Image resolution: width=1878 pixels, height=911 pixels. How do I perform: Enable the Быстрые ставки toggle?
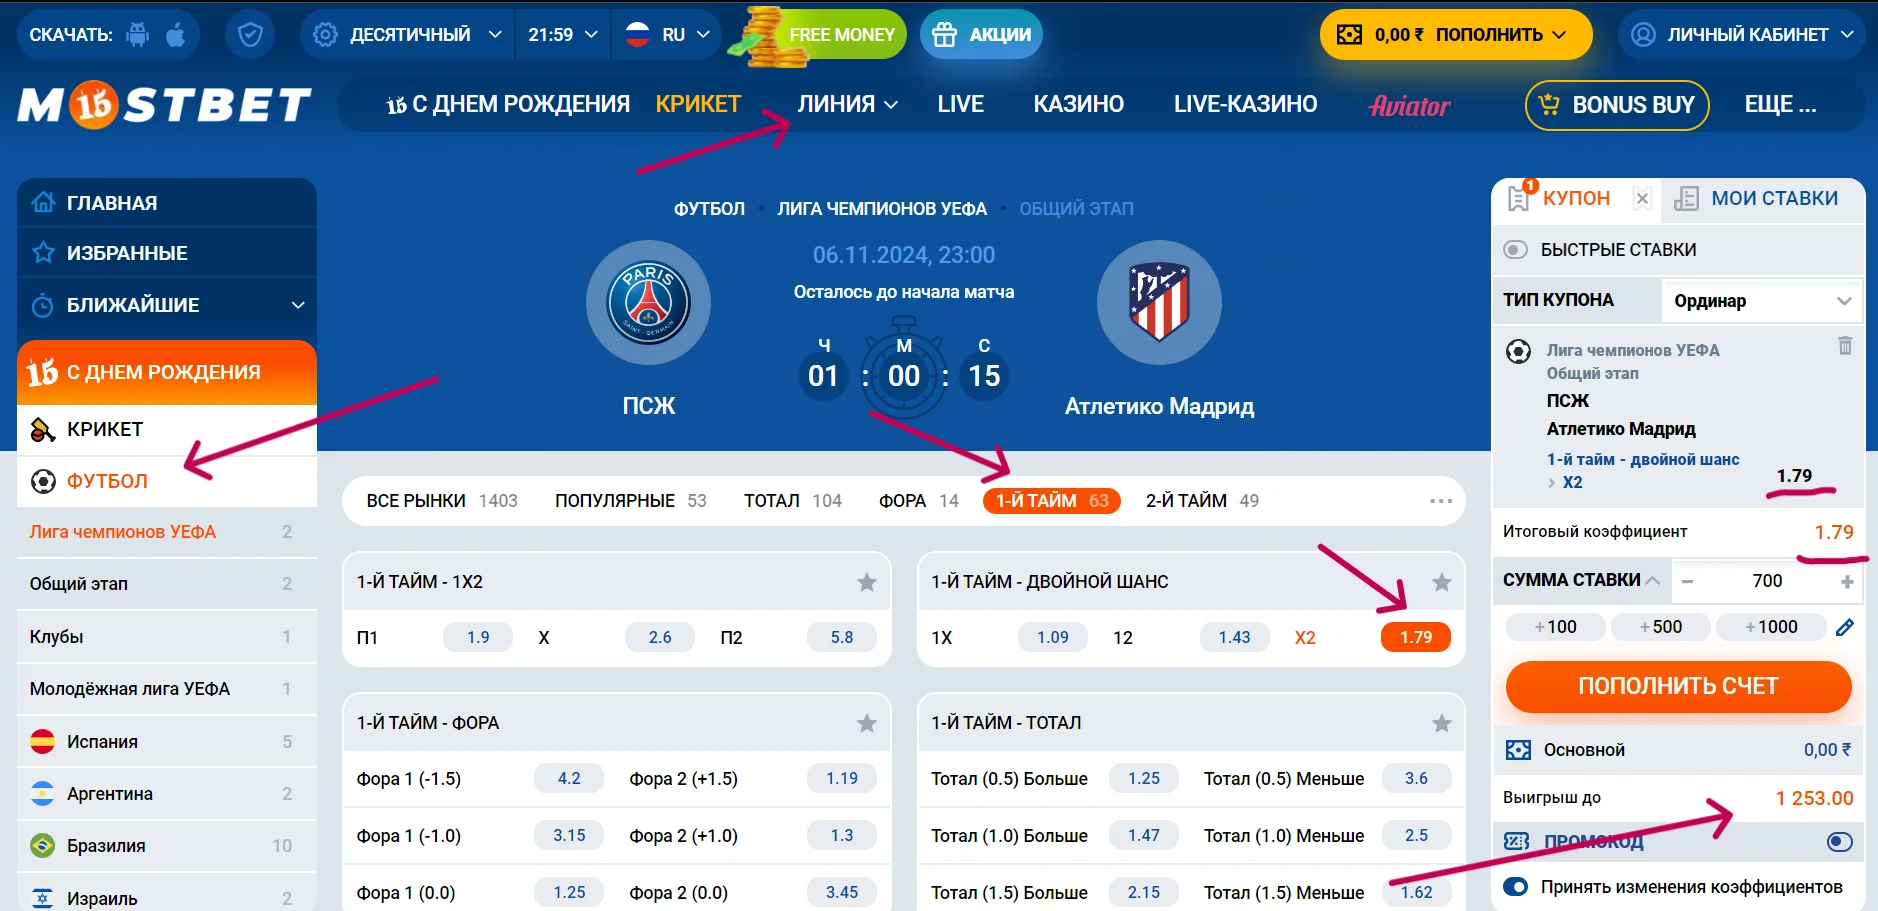[x=1515, y=250]
